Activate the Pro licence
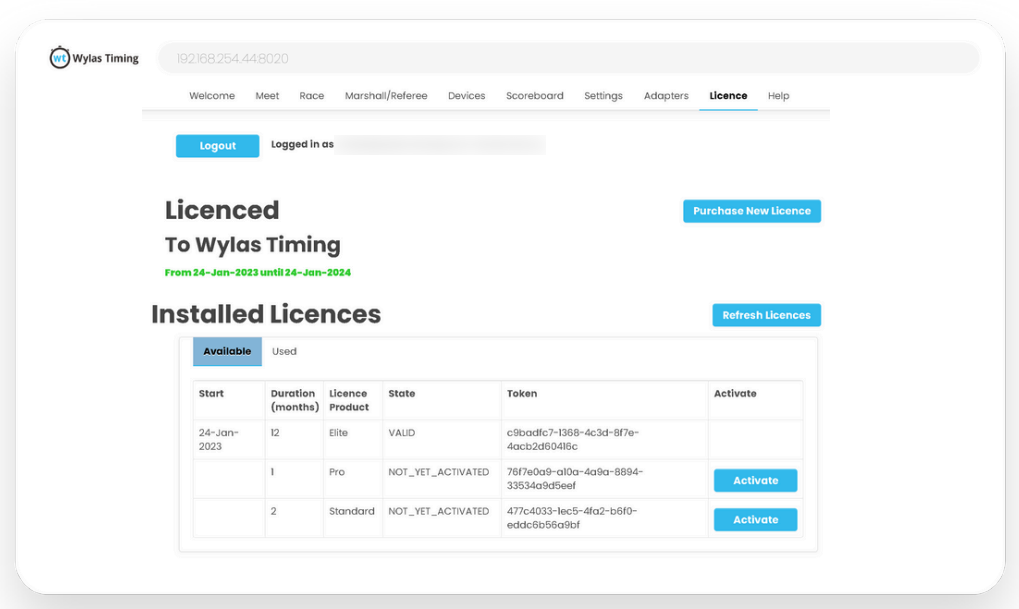Viewport: 1019px width, 609px height. (755, 480)
